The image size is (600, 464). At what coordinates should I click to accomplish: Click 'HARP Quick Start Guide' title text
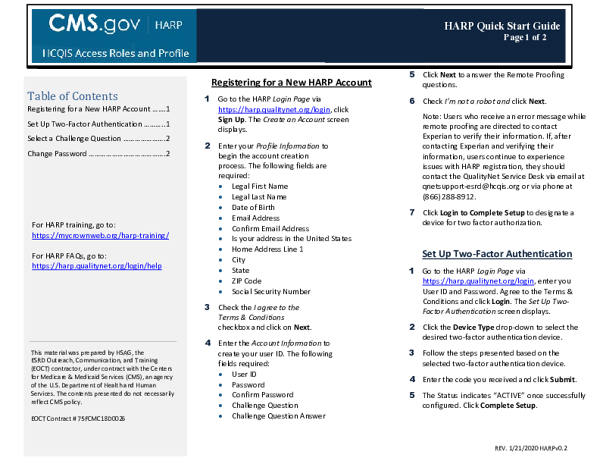click(x=502, y=26)
